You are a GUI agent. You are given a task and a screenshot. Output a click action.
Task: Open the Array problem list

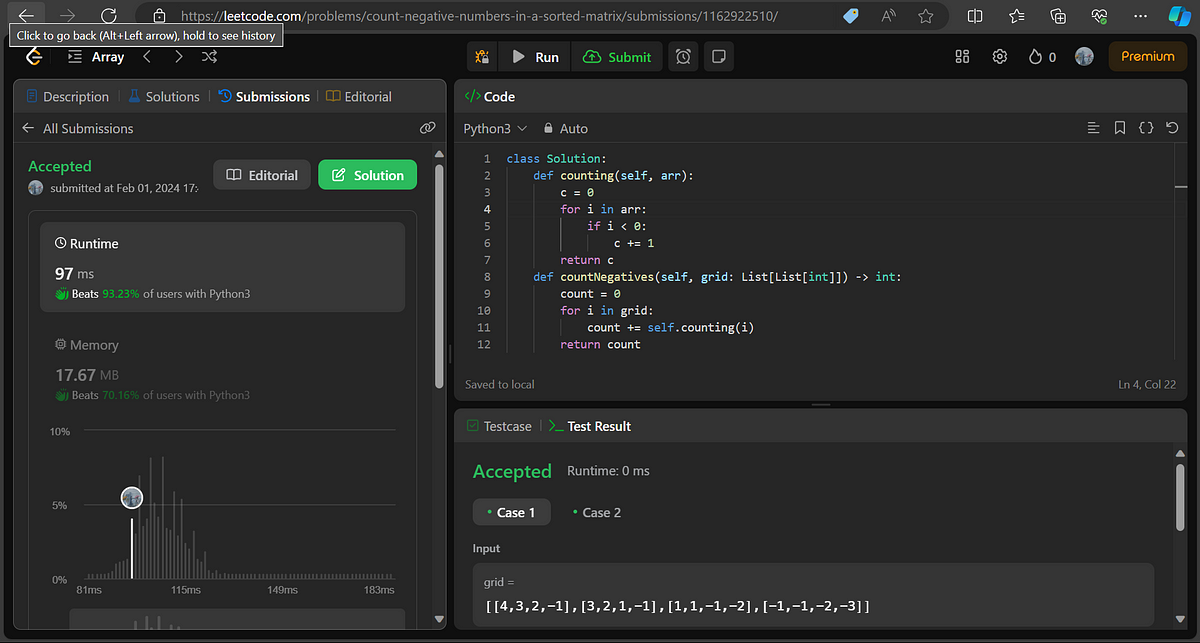[x=96, y=57]
